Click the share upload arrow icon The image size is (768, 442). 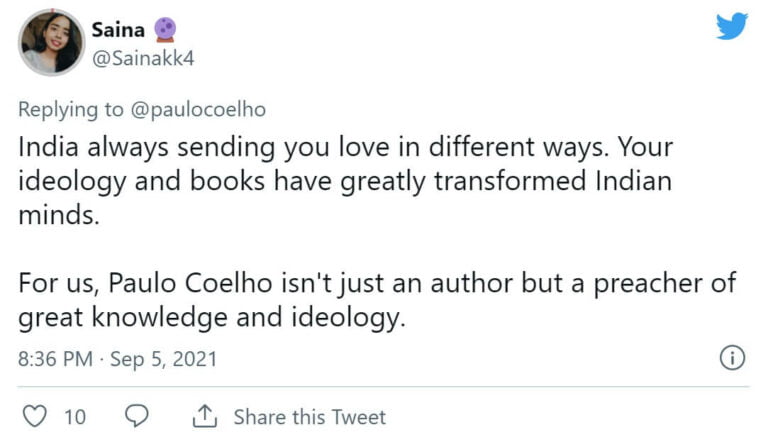click(x=205, y=416)
